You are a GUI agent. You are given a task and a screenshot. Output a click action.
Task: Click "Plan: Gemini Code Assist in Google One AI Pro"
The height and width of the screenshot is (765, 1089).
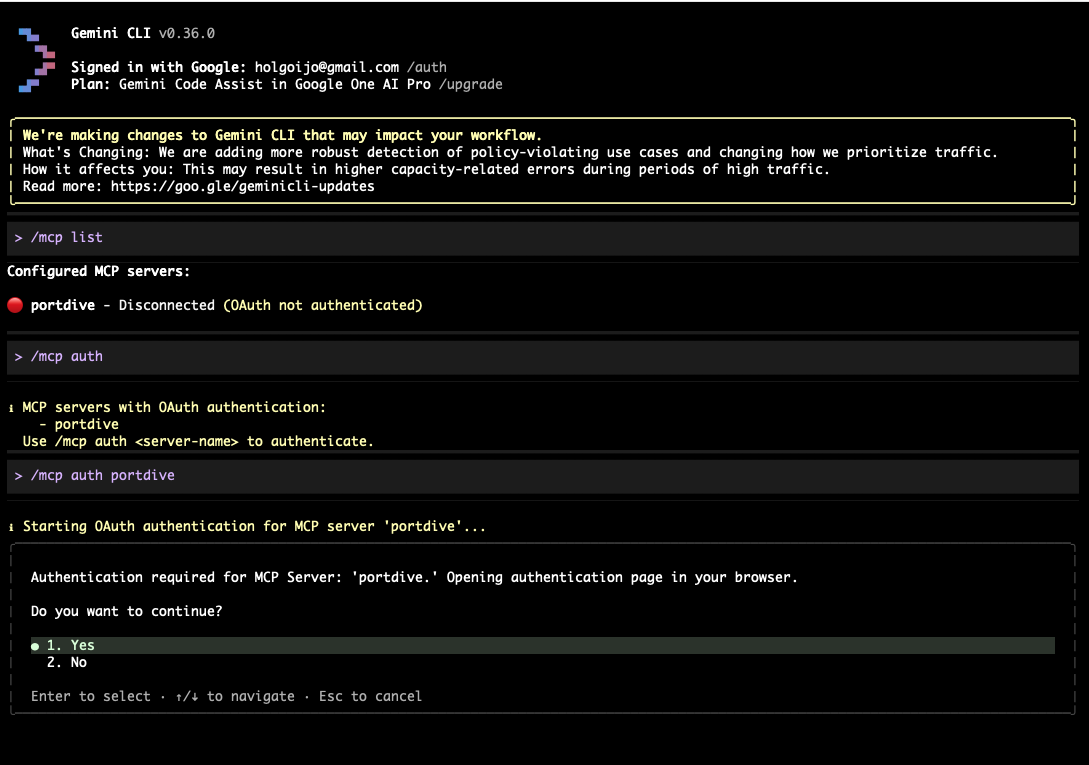(x=251, y=85)
